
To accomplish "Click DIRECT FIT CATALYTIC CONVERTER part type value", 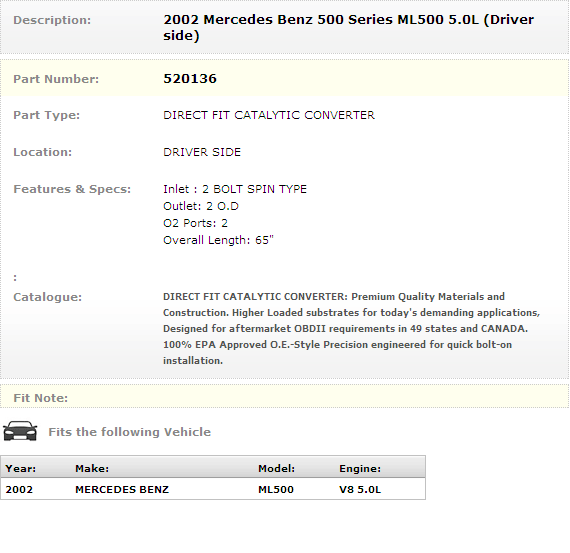I will pyautogui.click(x=269, y=115).
